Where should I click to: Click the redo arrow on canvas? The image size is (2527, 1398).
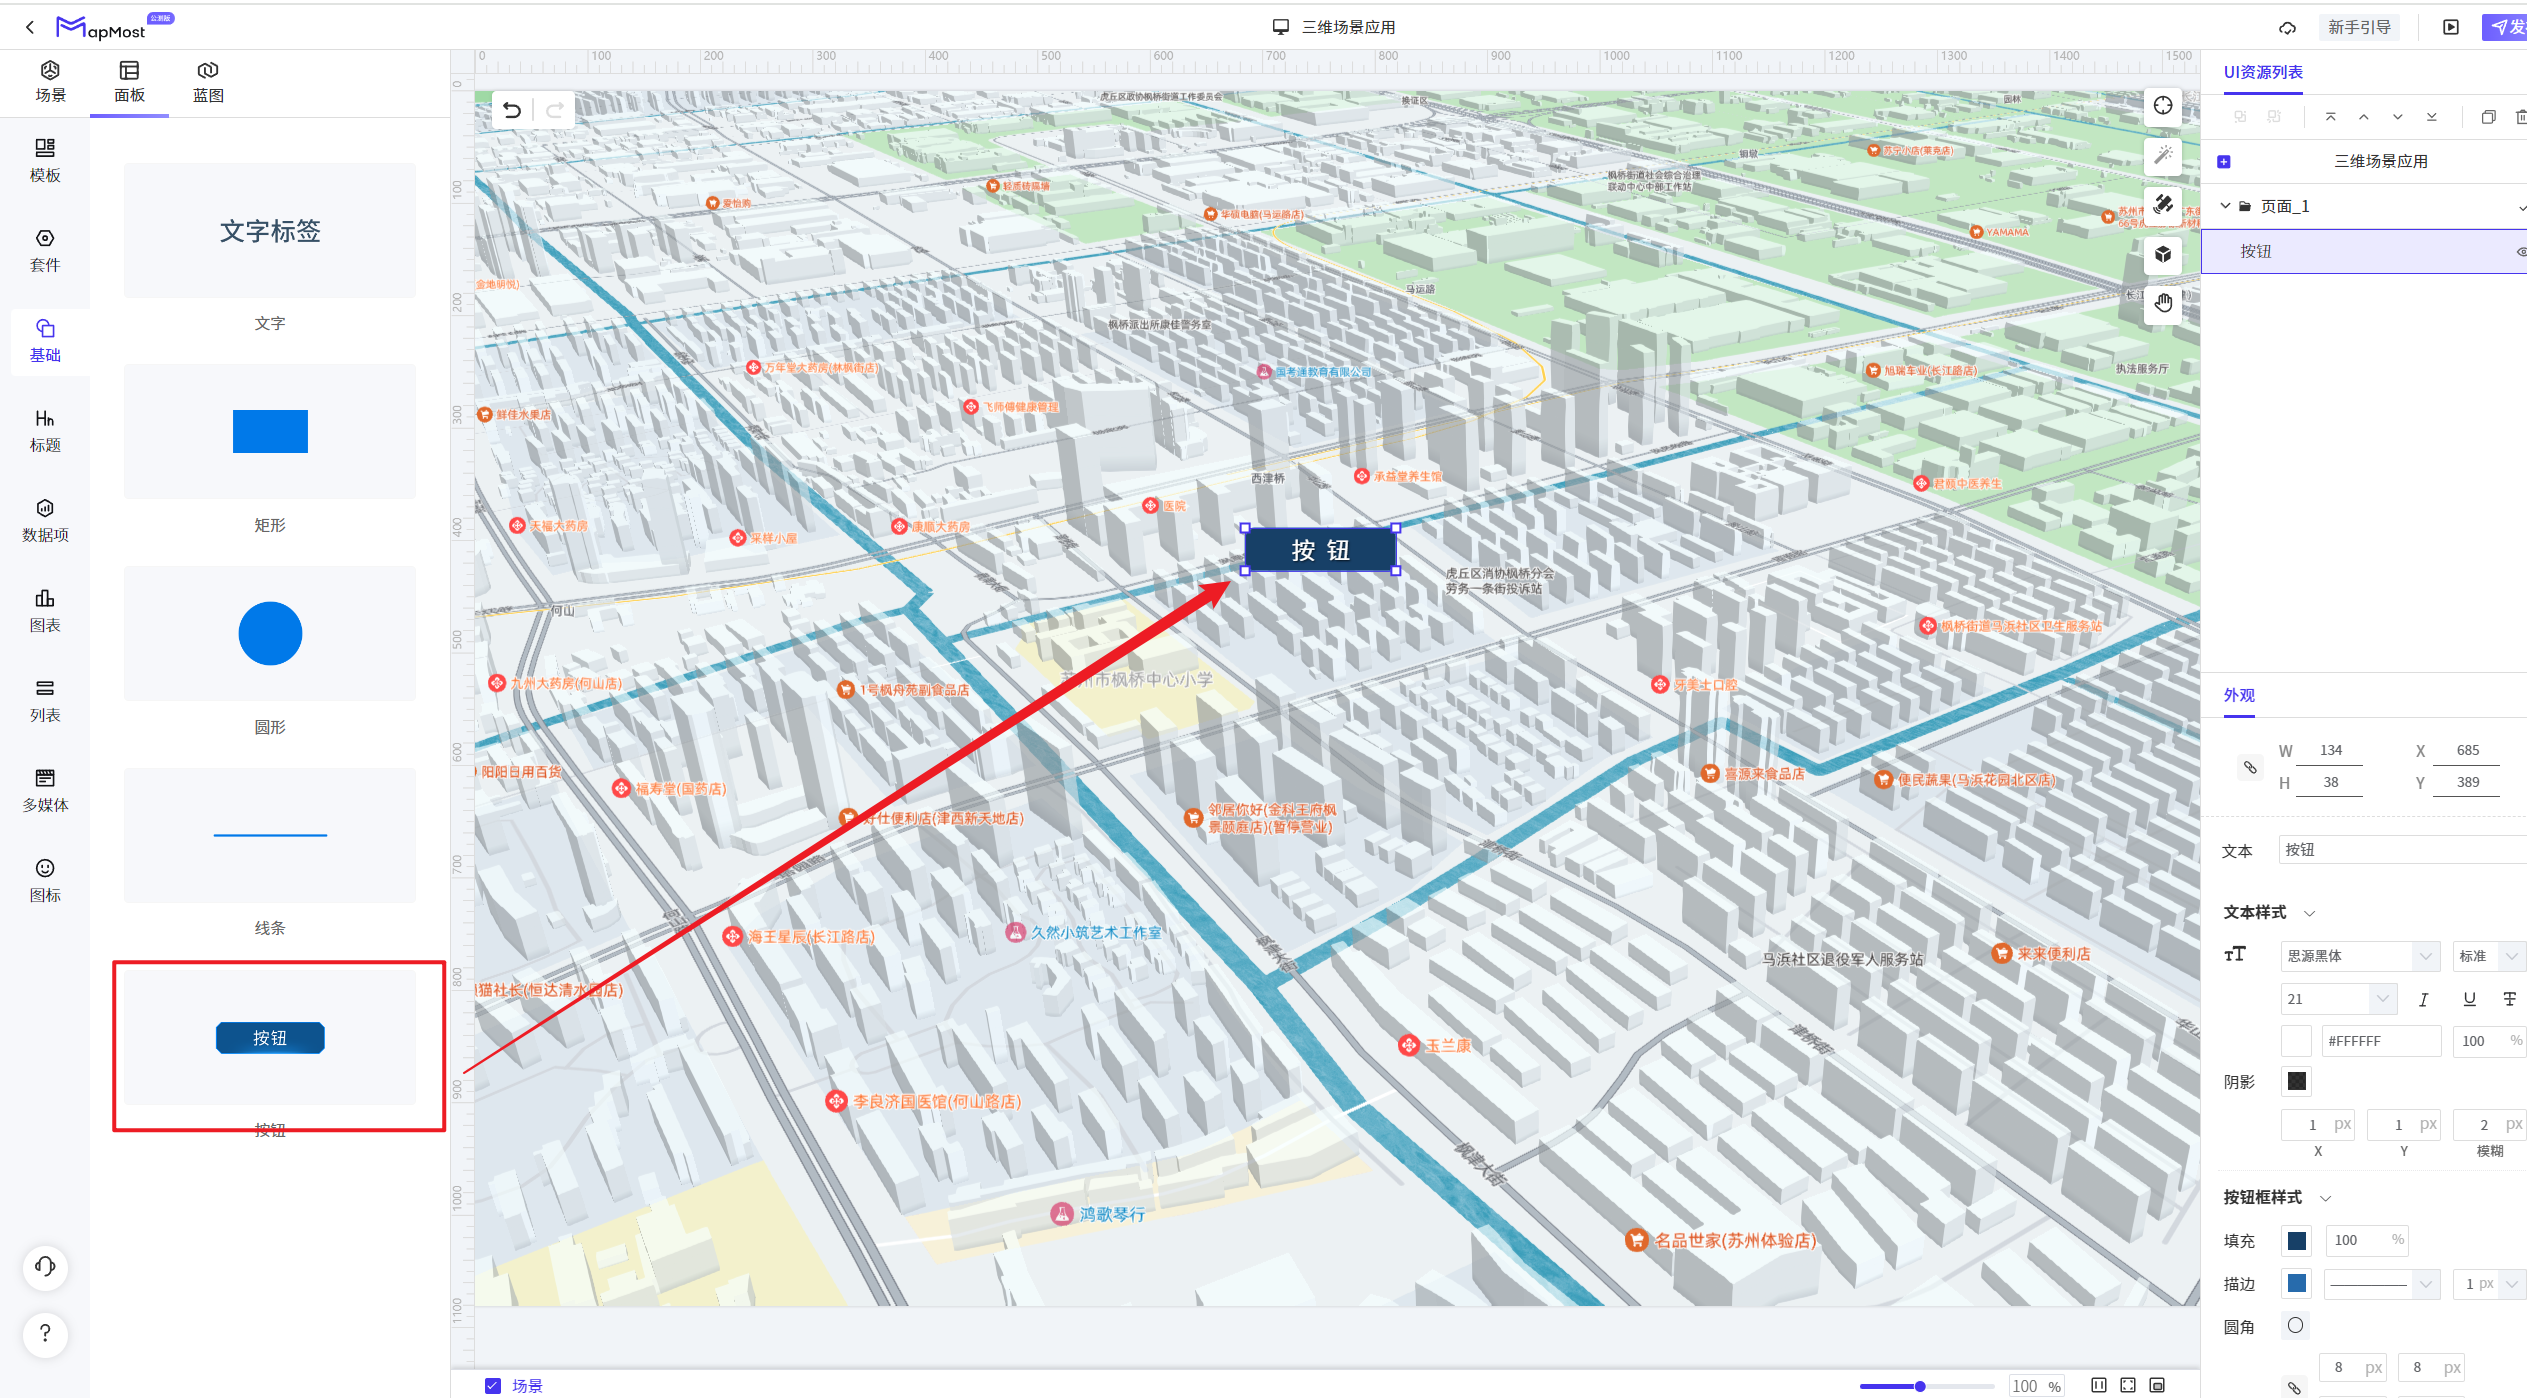click(555, 110)
